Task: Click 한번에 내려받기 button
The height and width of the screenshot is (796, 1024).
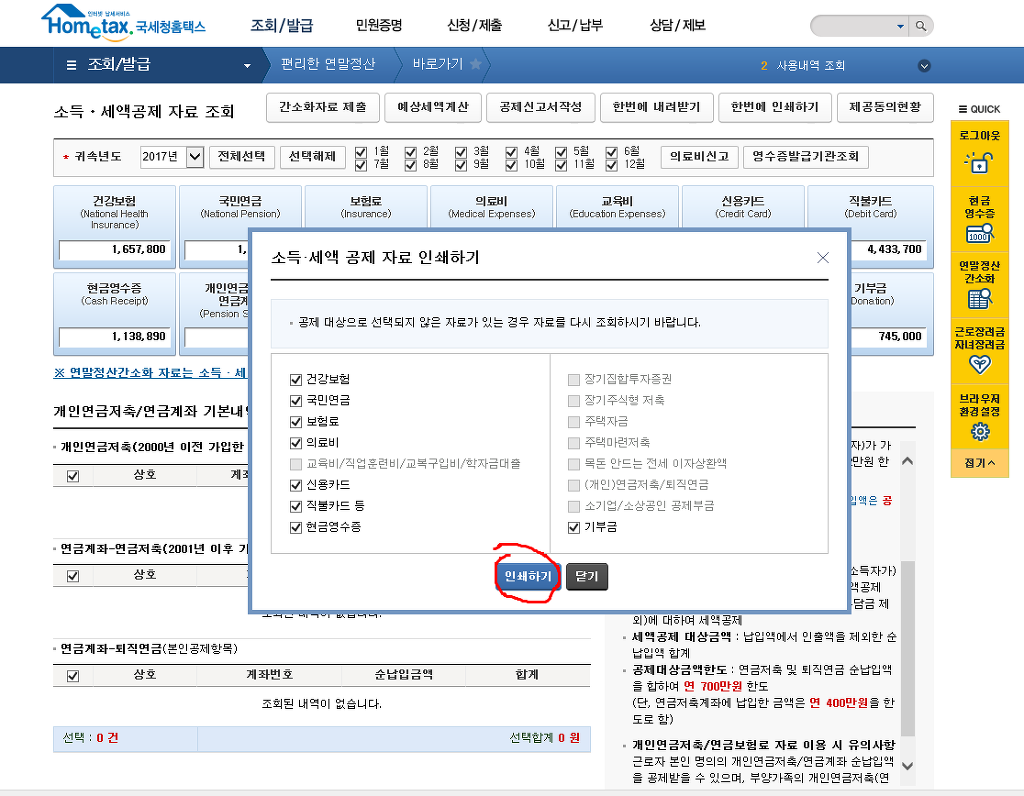Action: point(656,107)
